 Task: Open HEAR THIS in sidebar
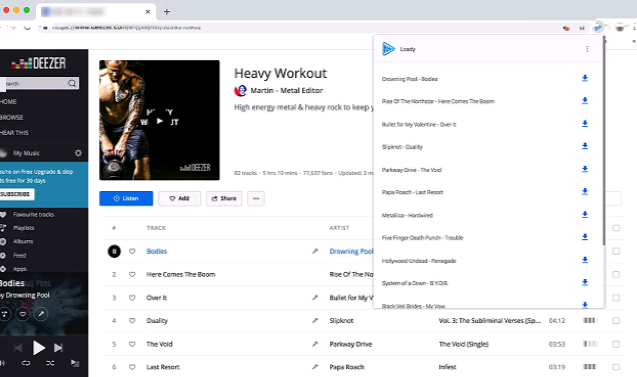point(14,133)
